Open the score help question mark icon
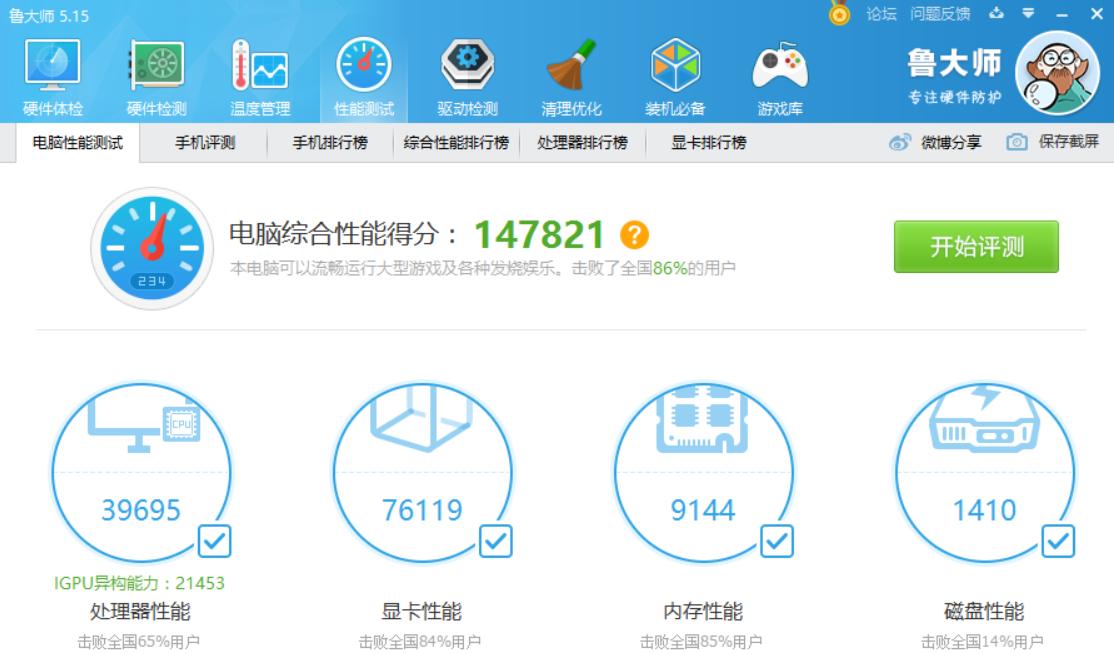Image resolution: width=1114 pixels, height=654 pixels. [x=637, y=236]
